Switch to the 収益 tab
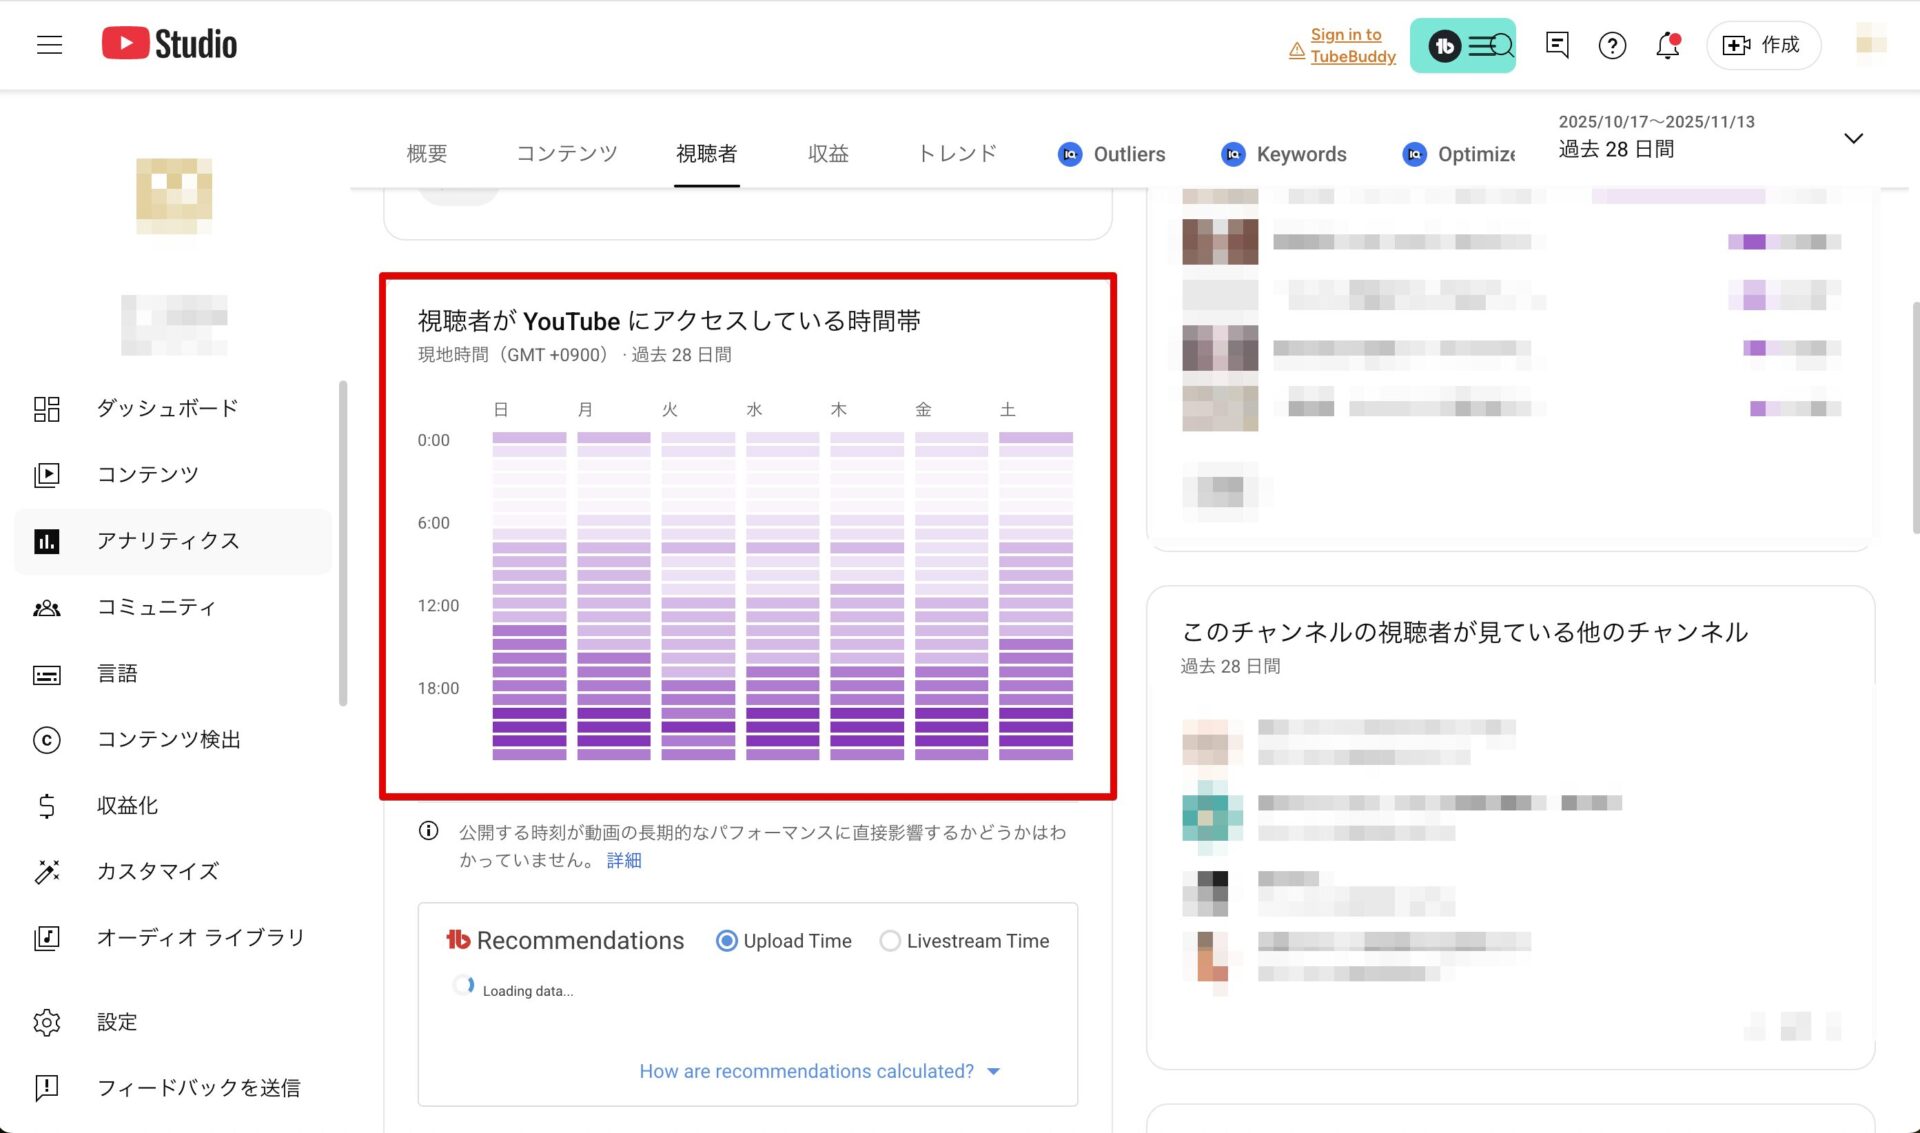 828,154
